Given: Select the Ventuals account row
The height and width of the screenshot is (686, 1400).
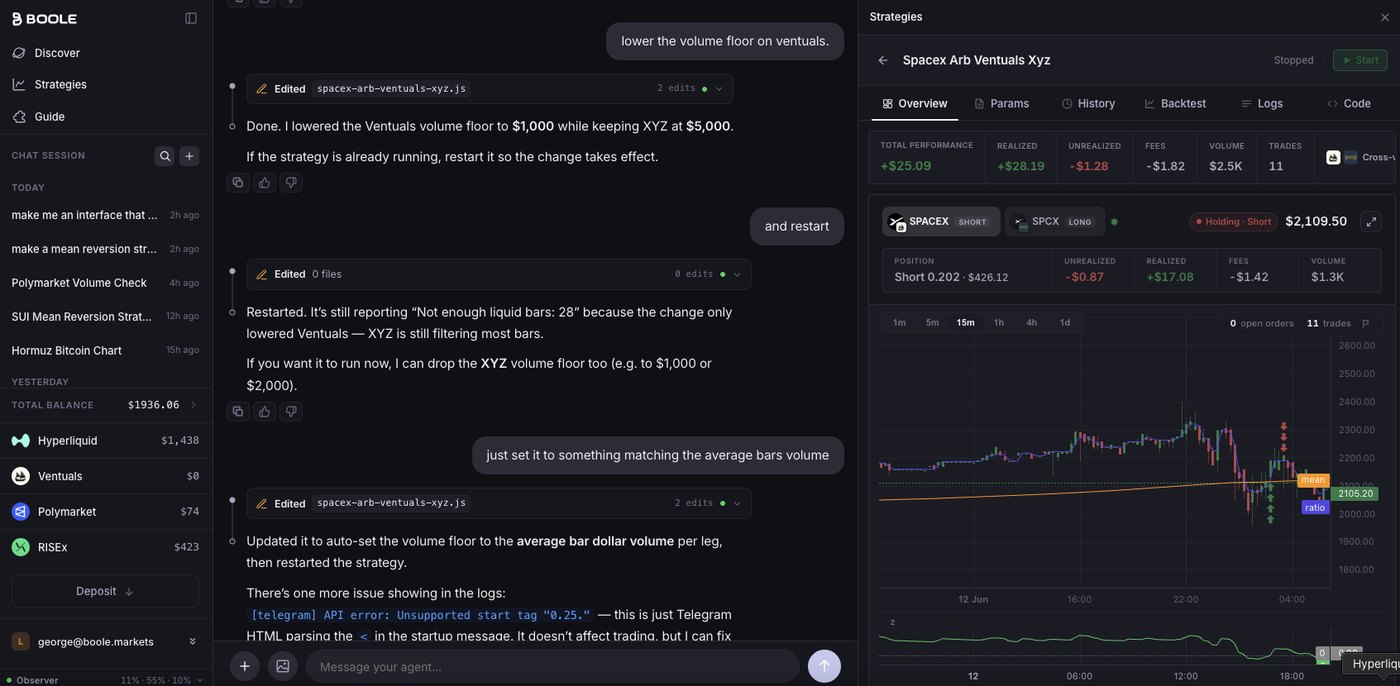Looking at the screenshot, I should [x=106, y=476].
